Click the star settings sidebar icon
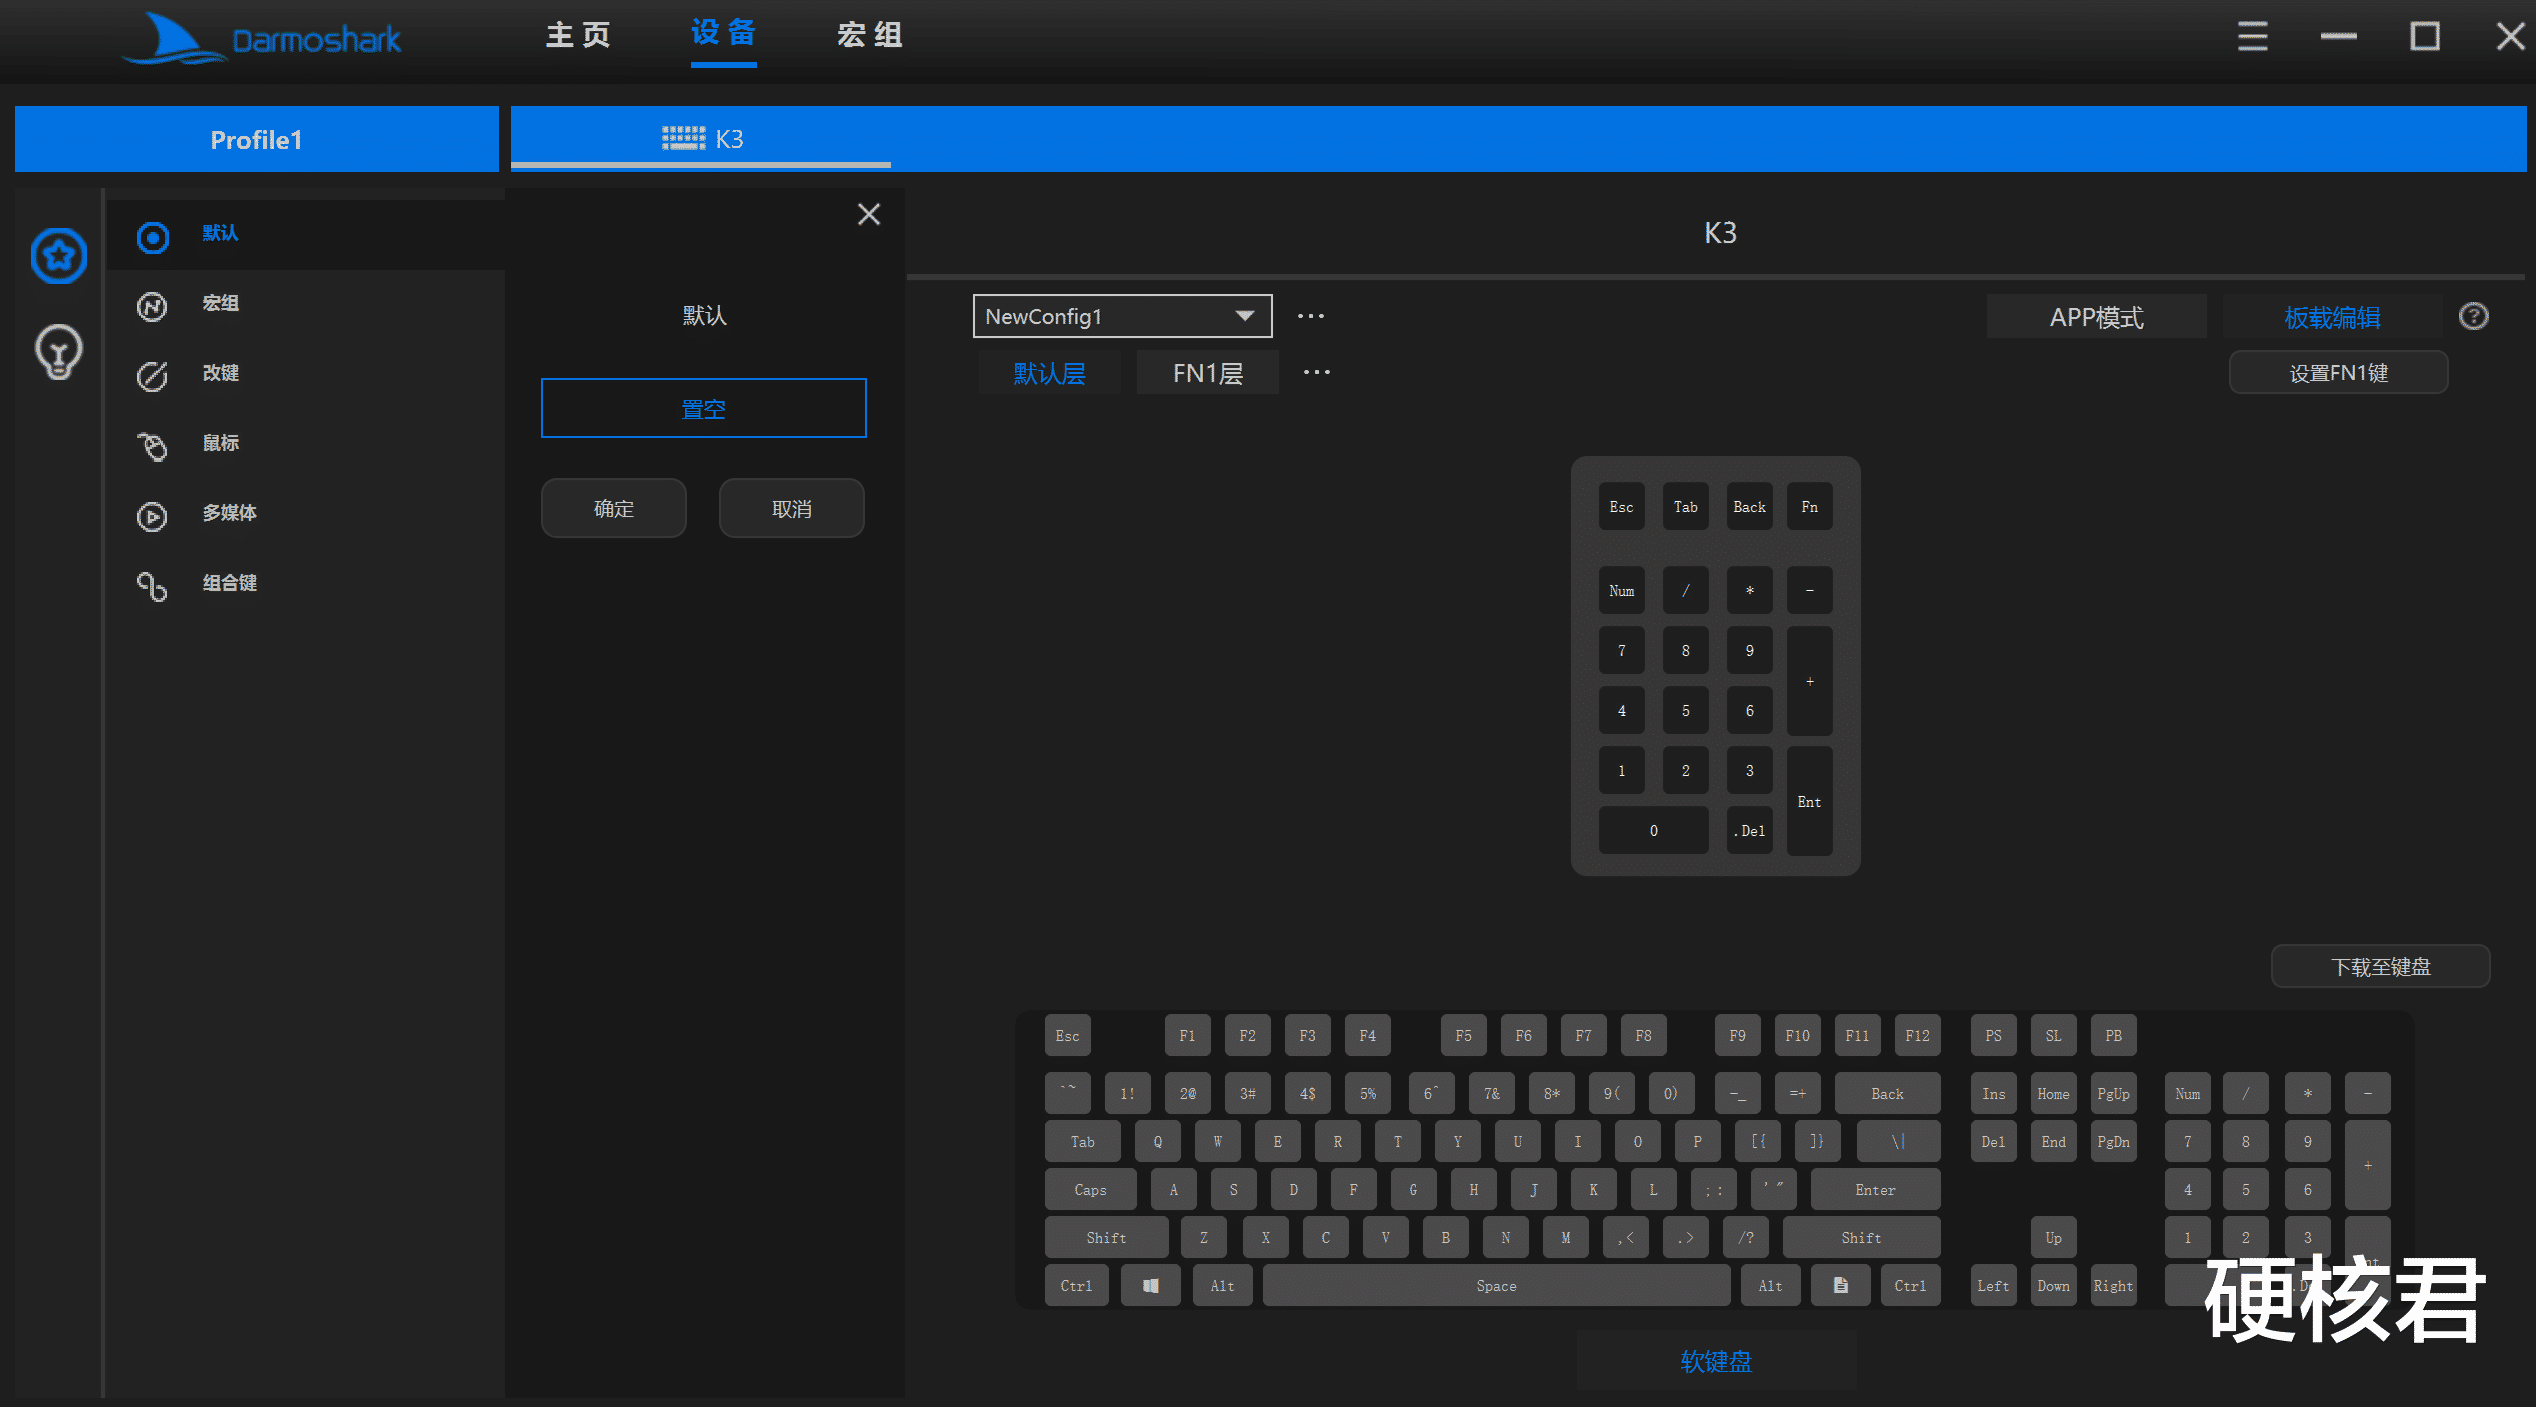This screenshot has height=1407, width=2536. pyautogui.click(x=58, y=255)
